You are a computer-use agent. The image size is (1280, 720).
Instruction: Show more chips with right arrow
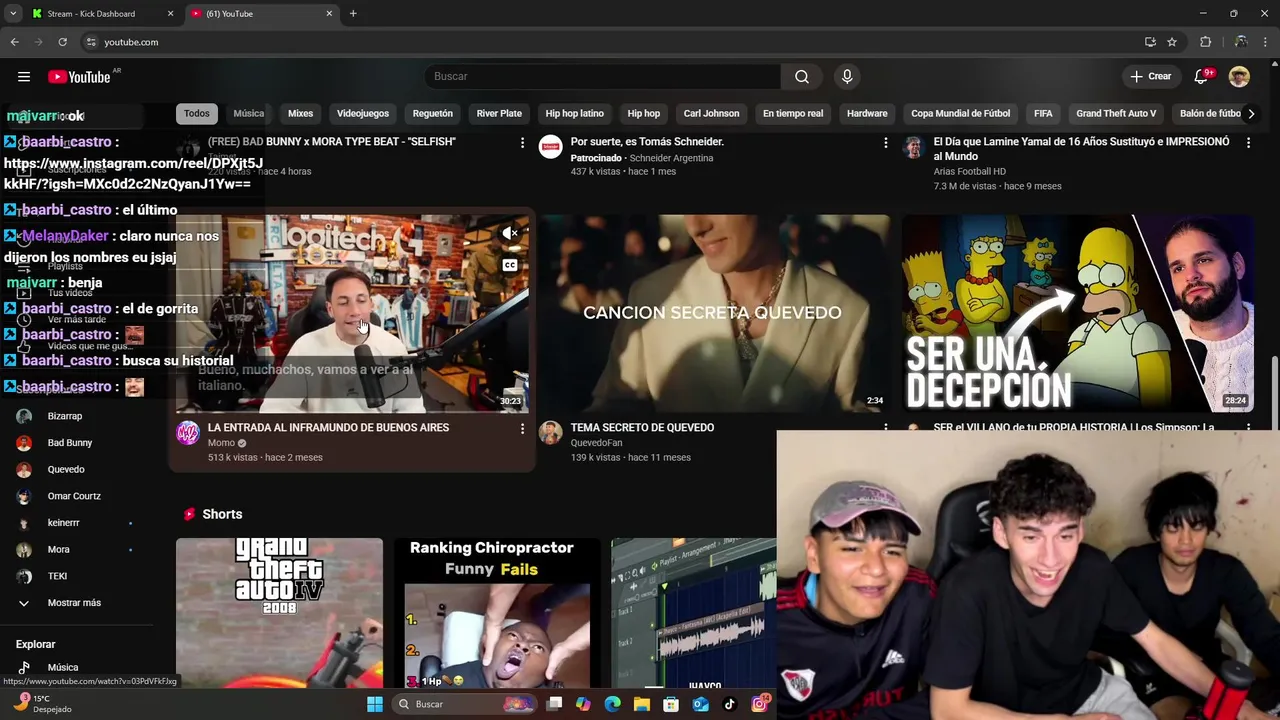tap(1250, 113)
